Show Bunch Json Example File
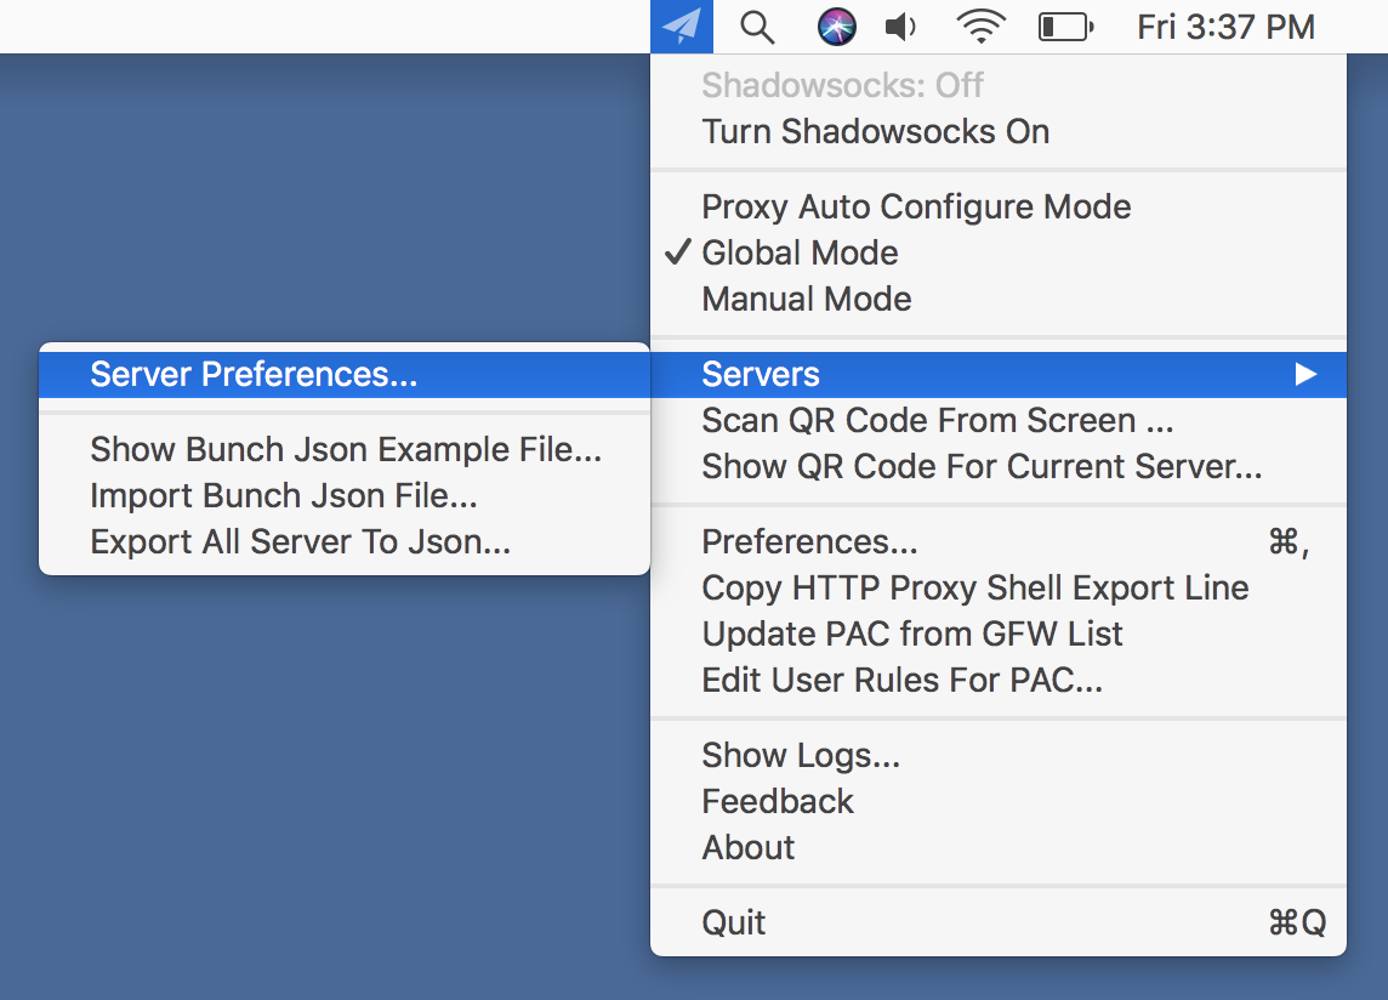The image size is (1388, 1000). (x=346, y=449)
